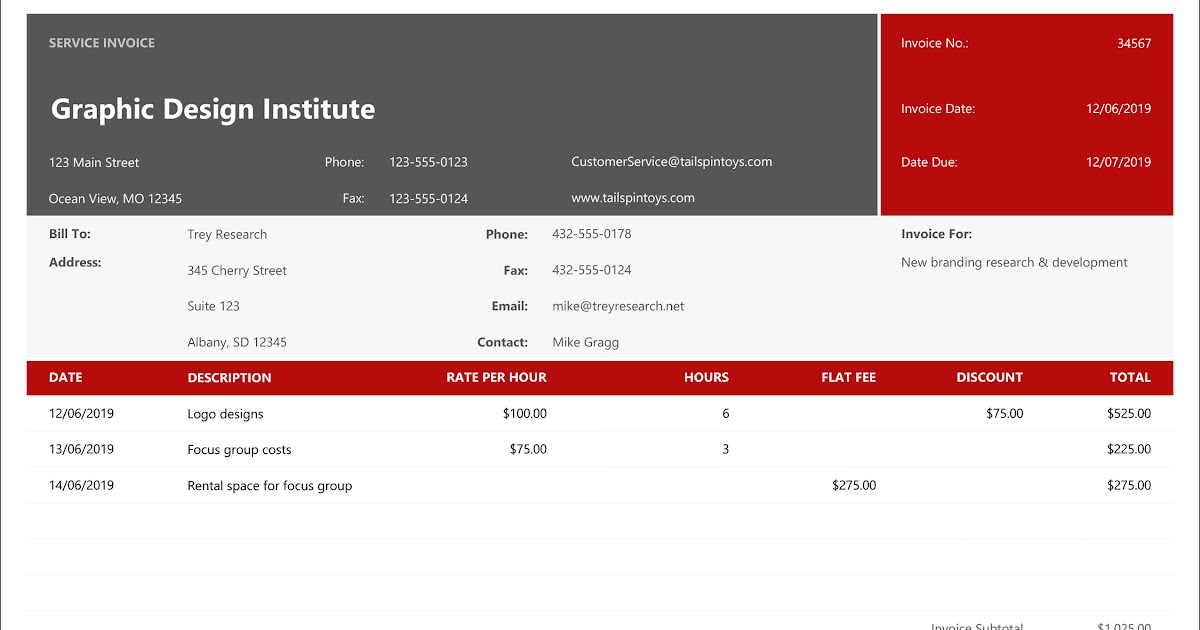The width and height of the screenshot is (1200, 630).
Task: Click hours value 3 for Focus group costs
Action: 725,449
